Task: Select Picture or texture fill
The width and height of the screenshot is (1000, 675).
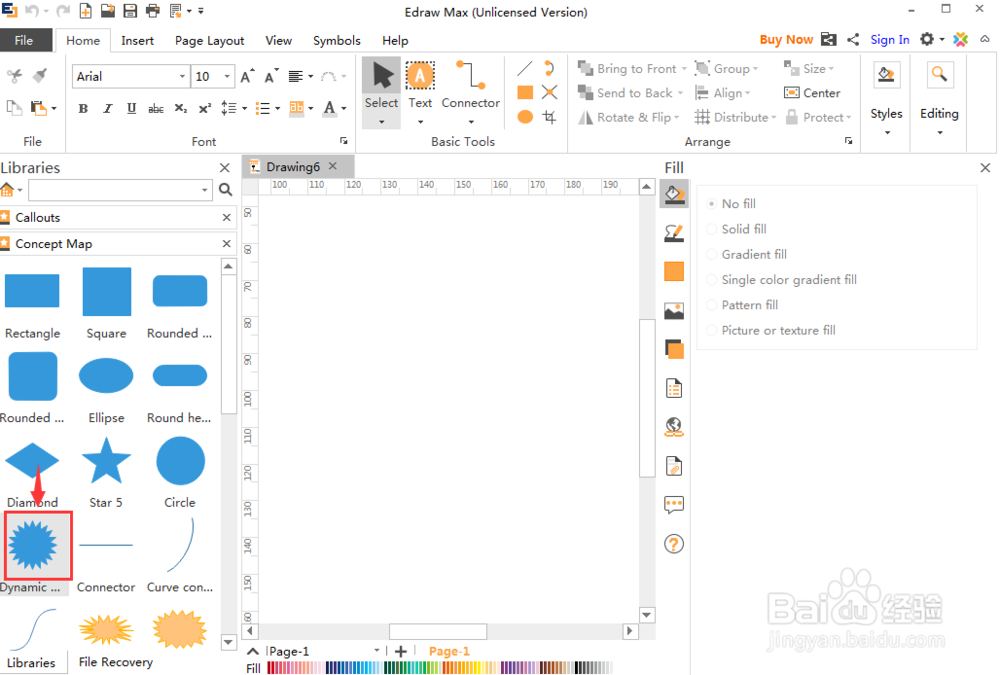Action: (771, 330)
